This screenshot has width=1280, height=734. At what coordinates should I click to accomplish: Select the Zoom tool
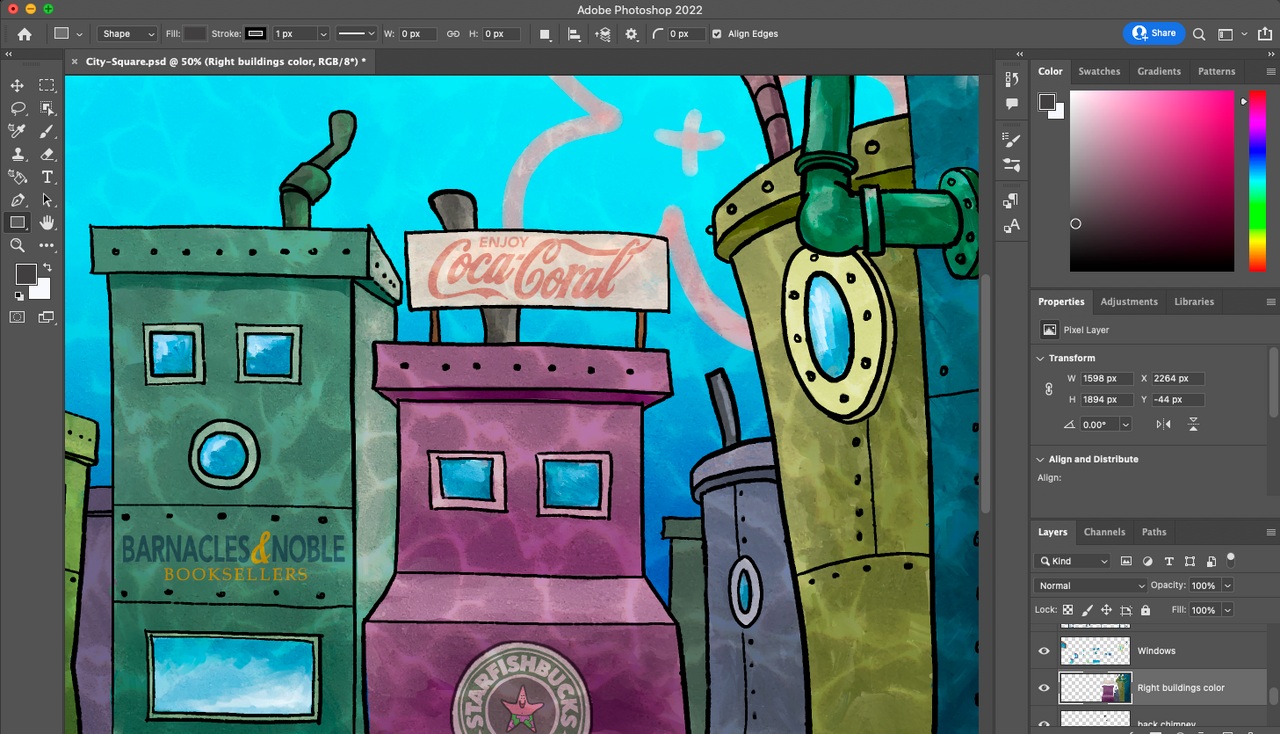[17, 245]
